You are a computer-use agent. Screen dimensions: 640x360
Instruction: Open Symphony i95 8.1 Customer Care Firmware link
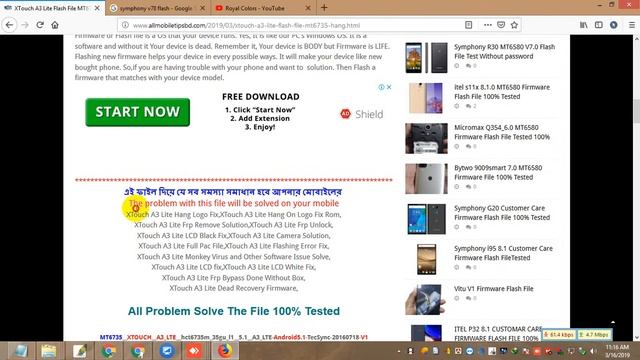point(503,253)
